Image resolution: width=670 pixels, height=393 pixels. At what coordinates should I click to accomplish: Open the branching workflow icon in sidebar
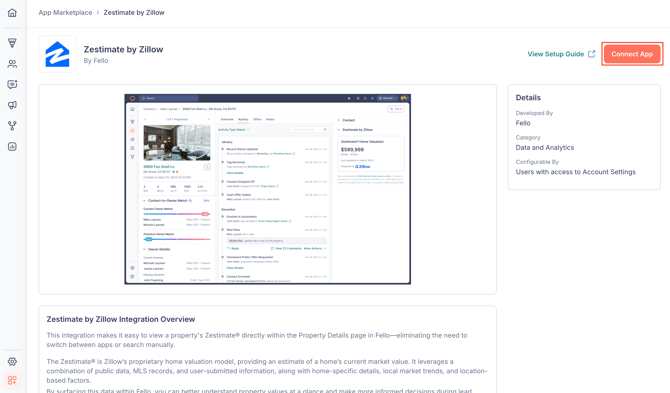12,126
